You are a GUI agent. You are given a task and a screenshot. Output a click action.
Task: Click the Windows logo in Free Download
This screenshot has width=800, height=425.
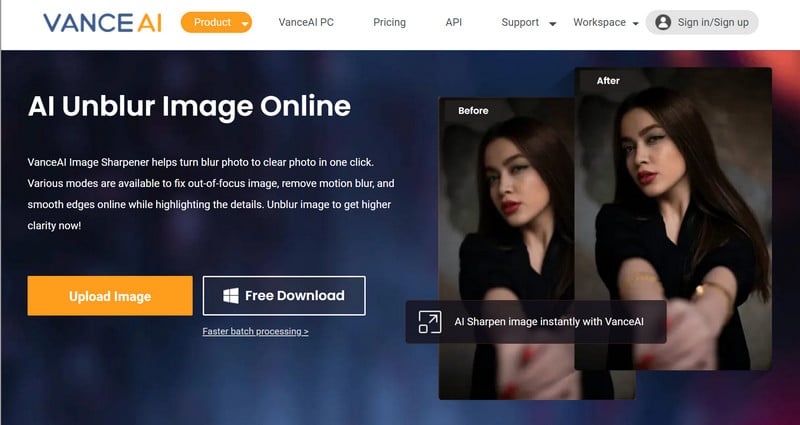tap(231, 296)
